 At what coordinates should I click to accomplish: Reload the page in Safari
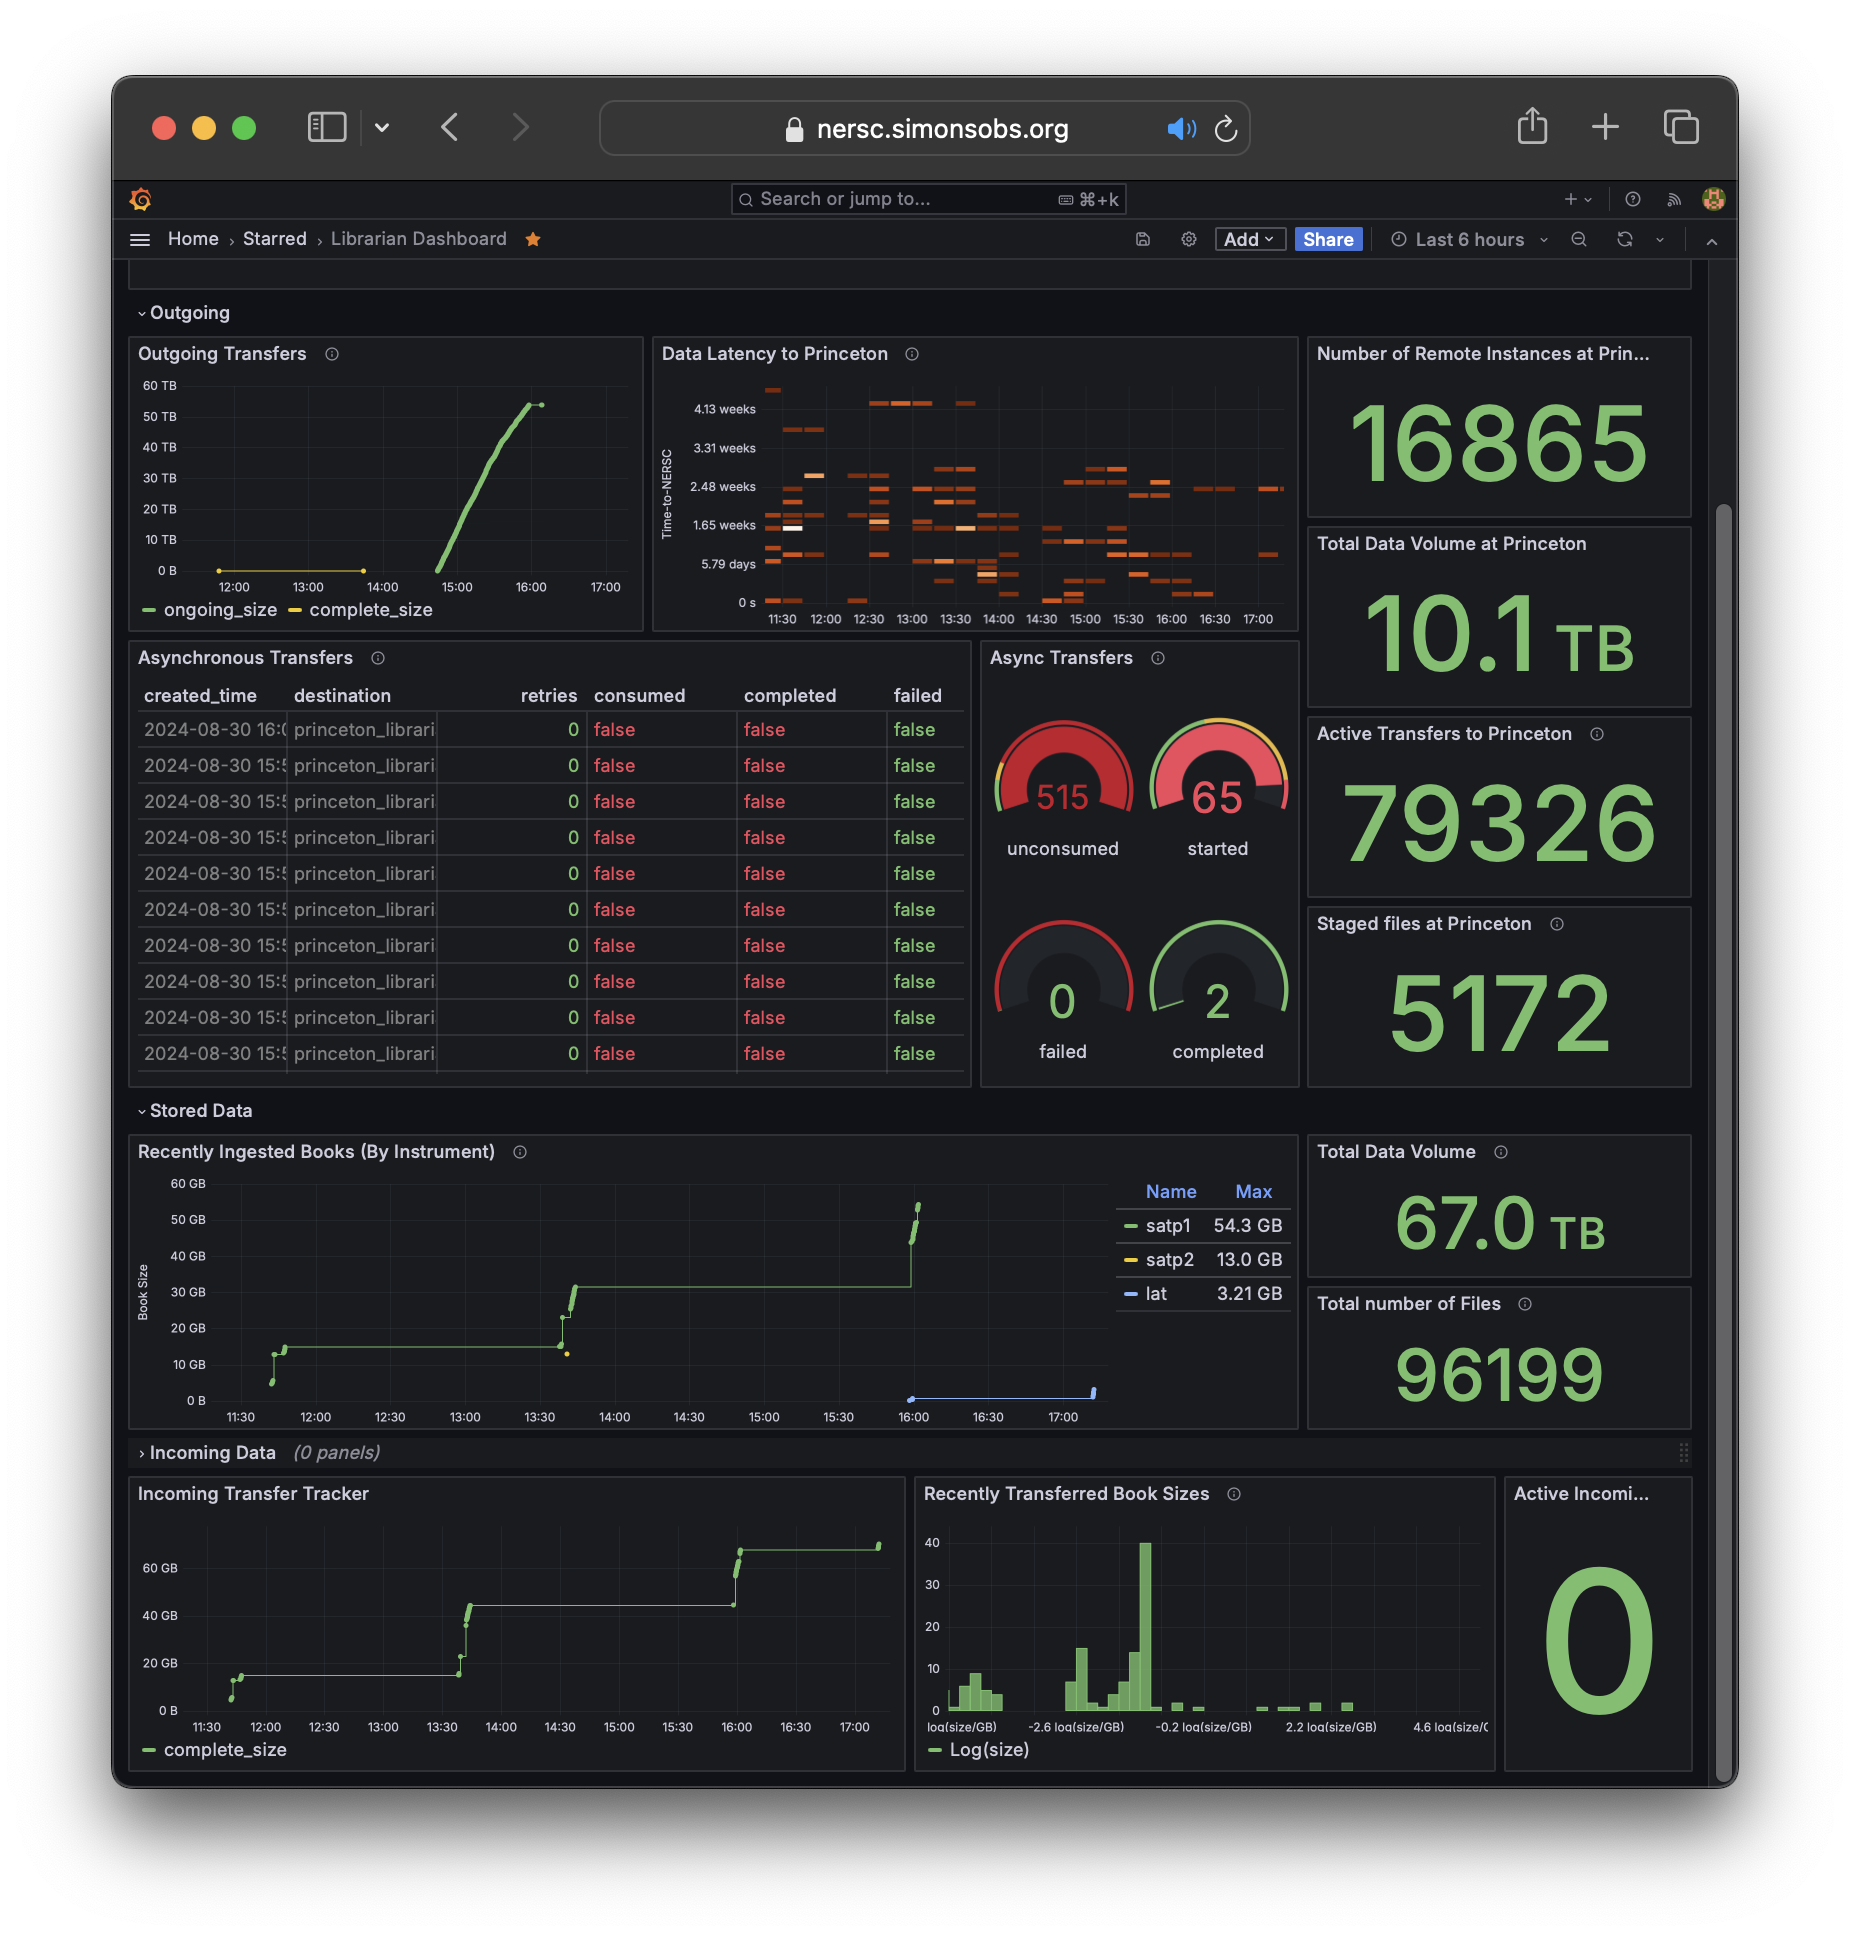pos(1226,129)
